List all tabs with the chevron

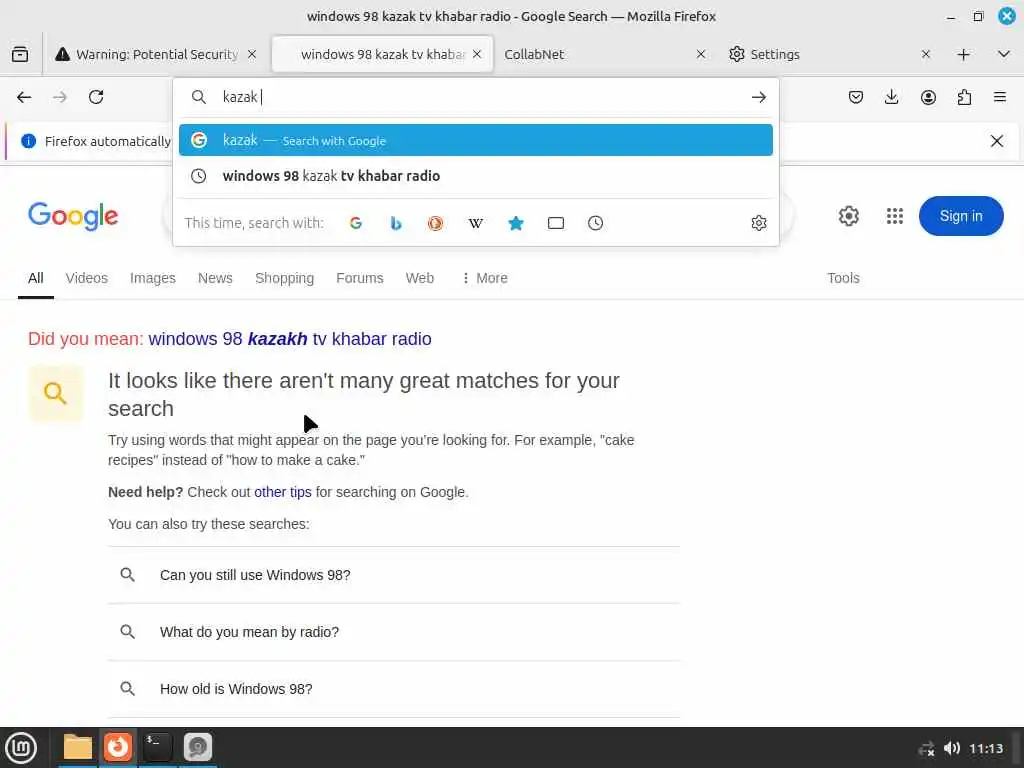point(1004,54)
